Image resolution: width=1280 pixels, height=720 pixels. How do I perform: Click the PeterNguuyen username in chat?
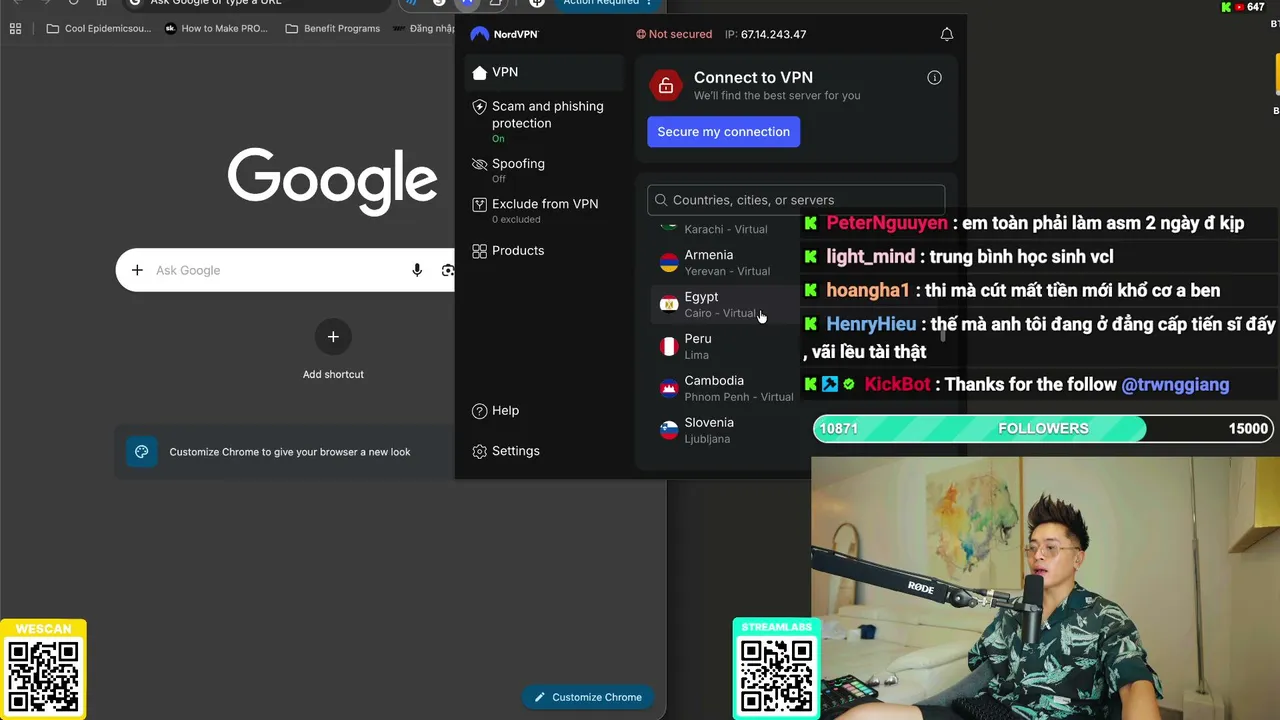pyautogui.click(x=886, y=223)
